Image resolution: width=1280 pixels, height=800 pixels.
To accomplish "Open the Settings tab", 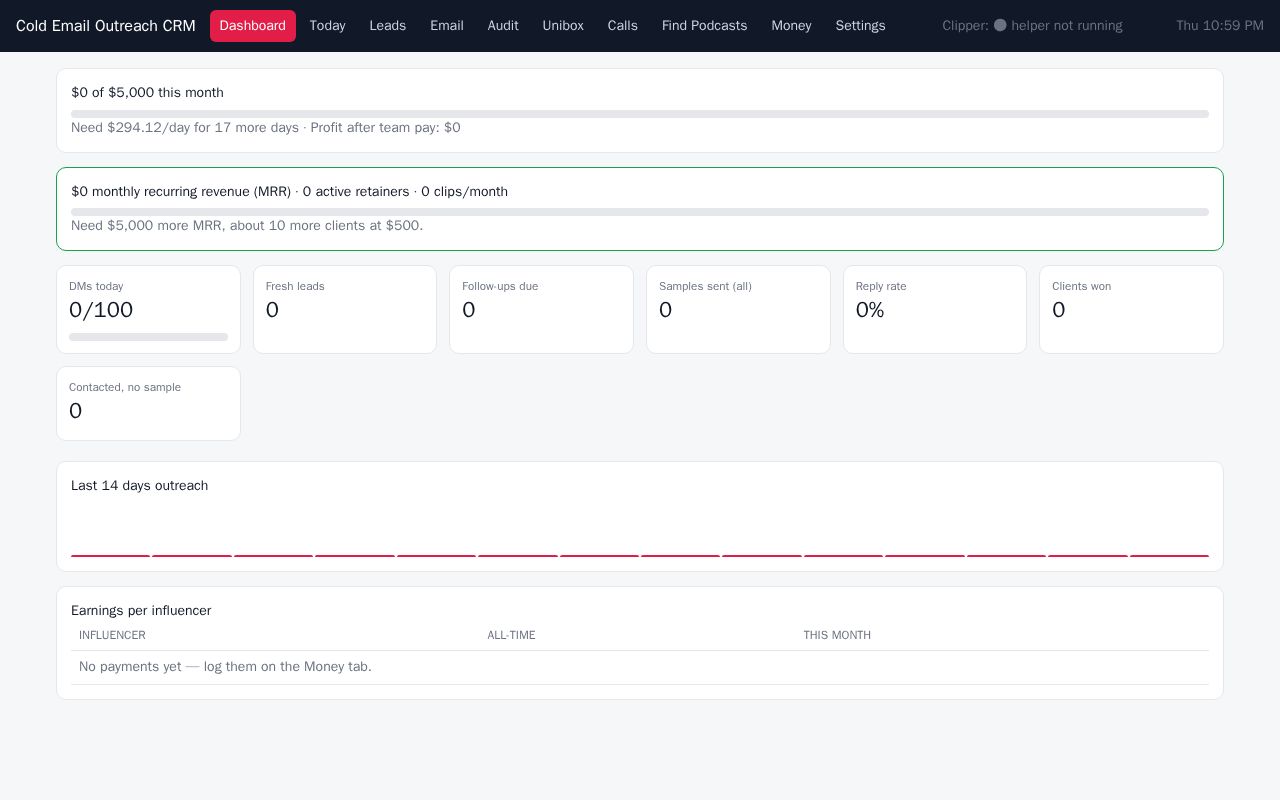I will [861, 26].
